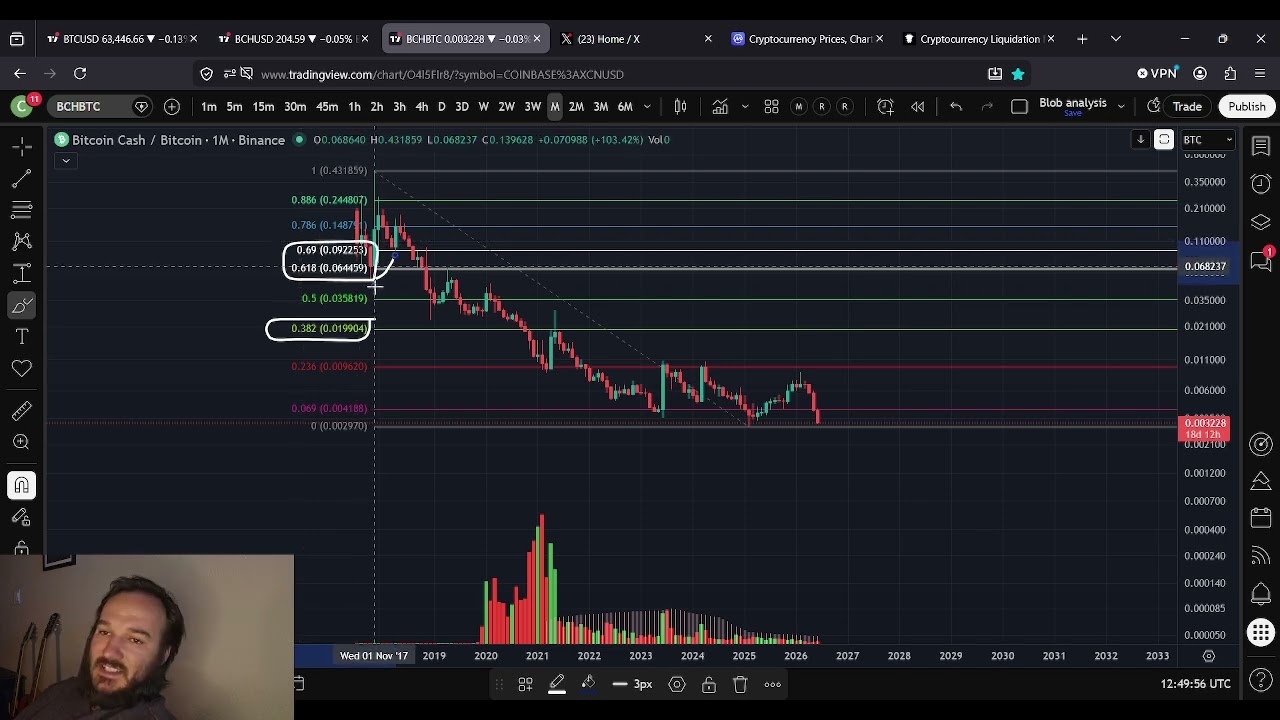
Task: Reload the page in browser
Action: click(80, 73)
